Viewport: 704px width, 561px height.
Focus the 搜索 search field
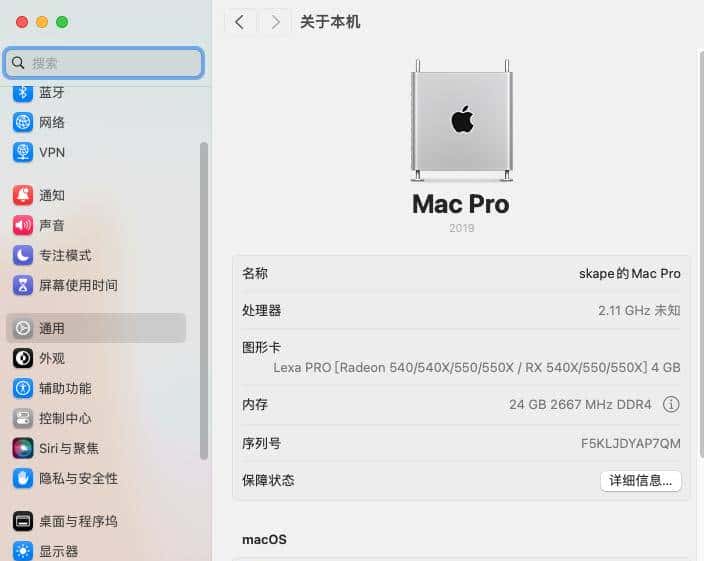tap(104, 63)
